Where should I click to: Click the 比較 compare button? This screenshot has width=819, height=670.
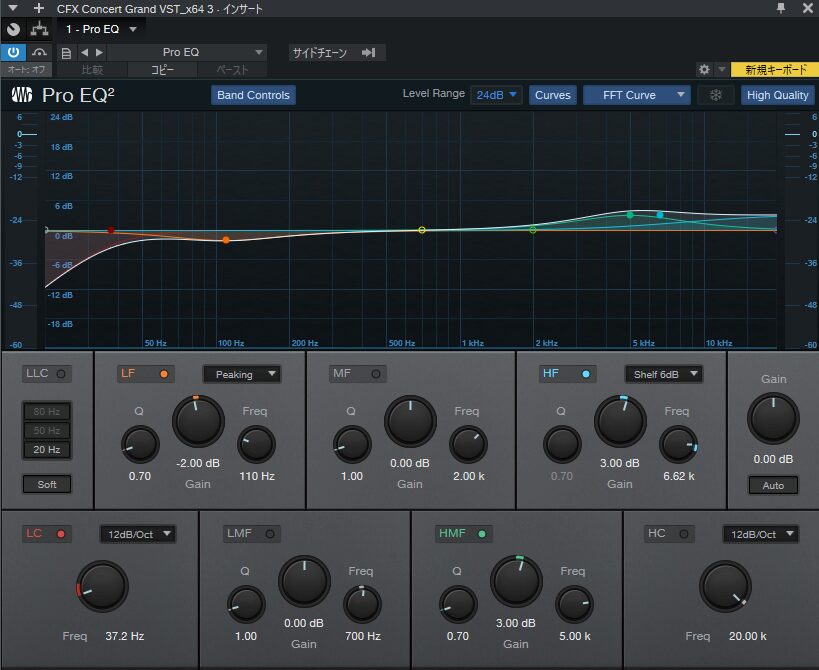click(x=92, y=70)
